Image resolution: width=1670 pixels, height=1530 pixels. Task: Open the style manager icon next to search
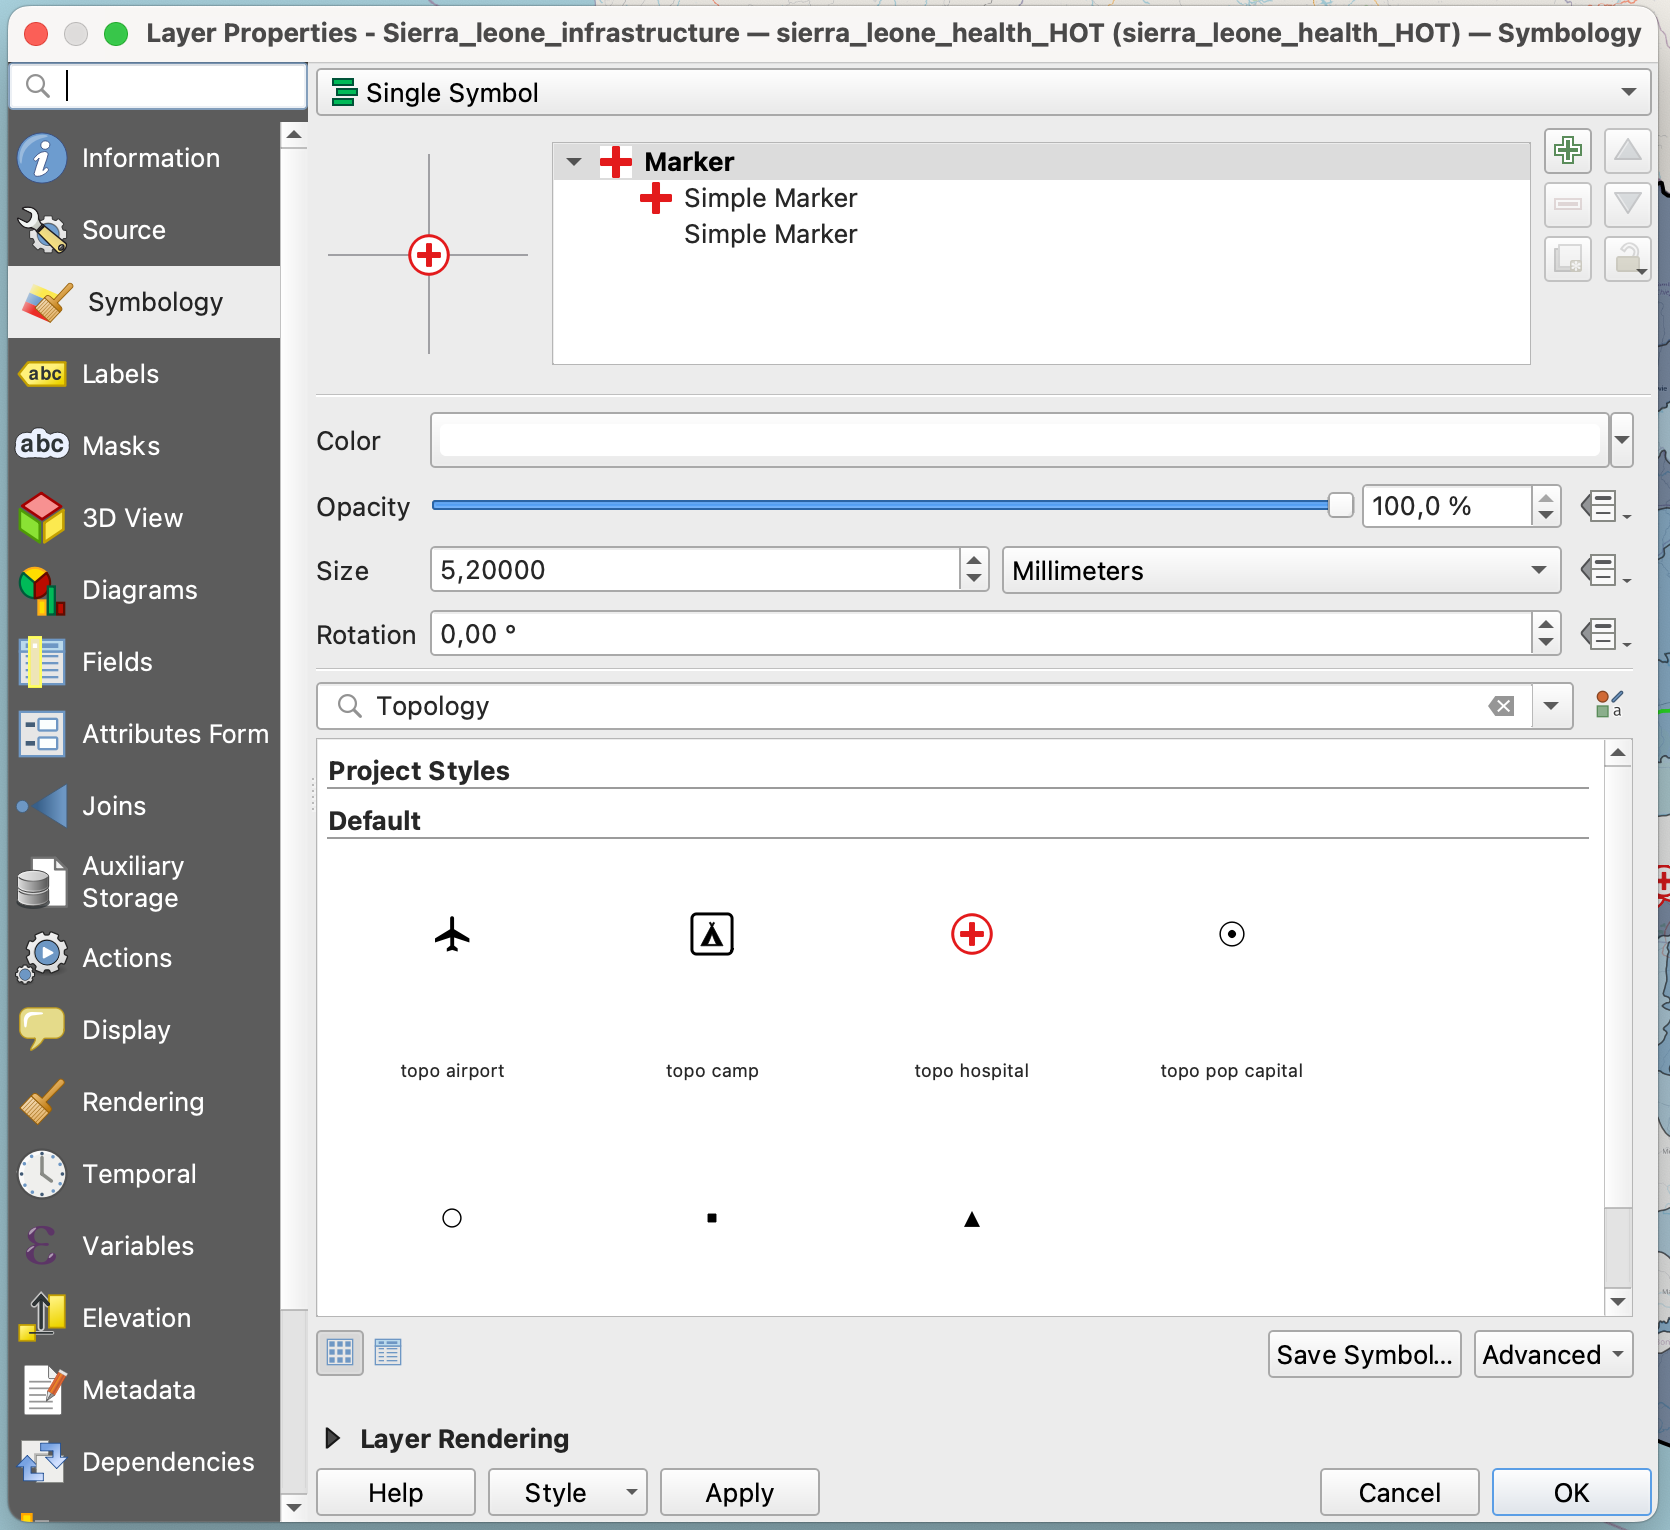click(1608, 705)
